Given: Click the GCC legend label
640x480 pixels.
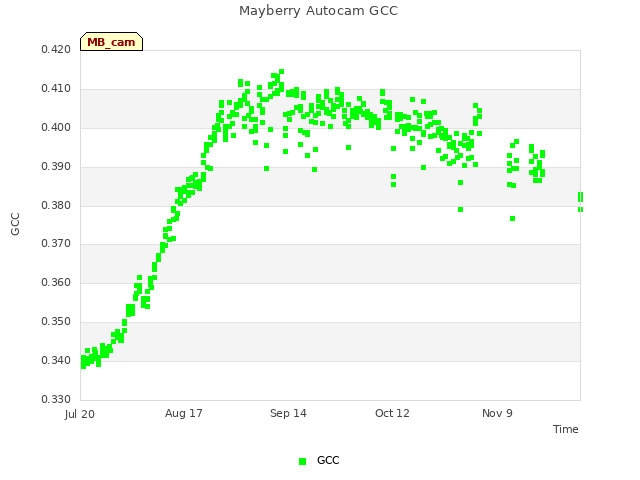Looking at the screenshot, I should [328, 460].
